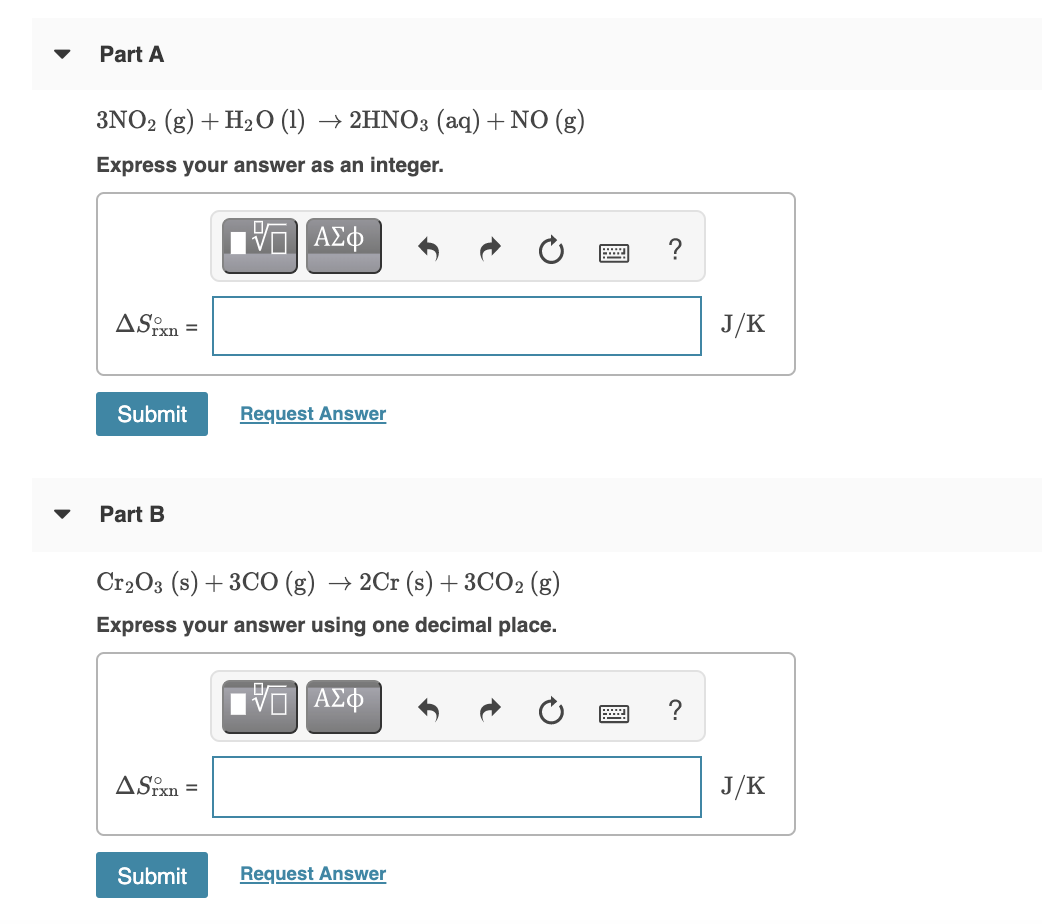The height and width of the screenshot is (924, 1042).
Task: Reset the Part B answer field
Action: [551, 712]
